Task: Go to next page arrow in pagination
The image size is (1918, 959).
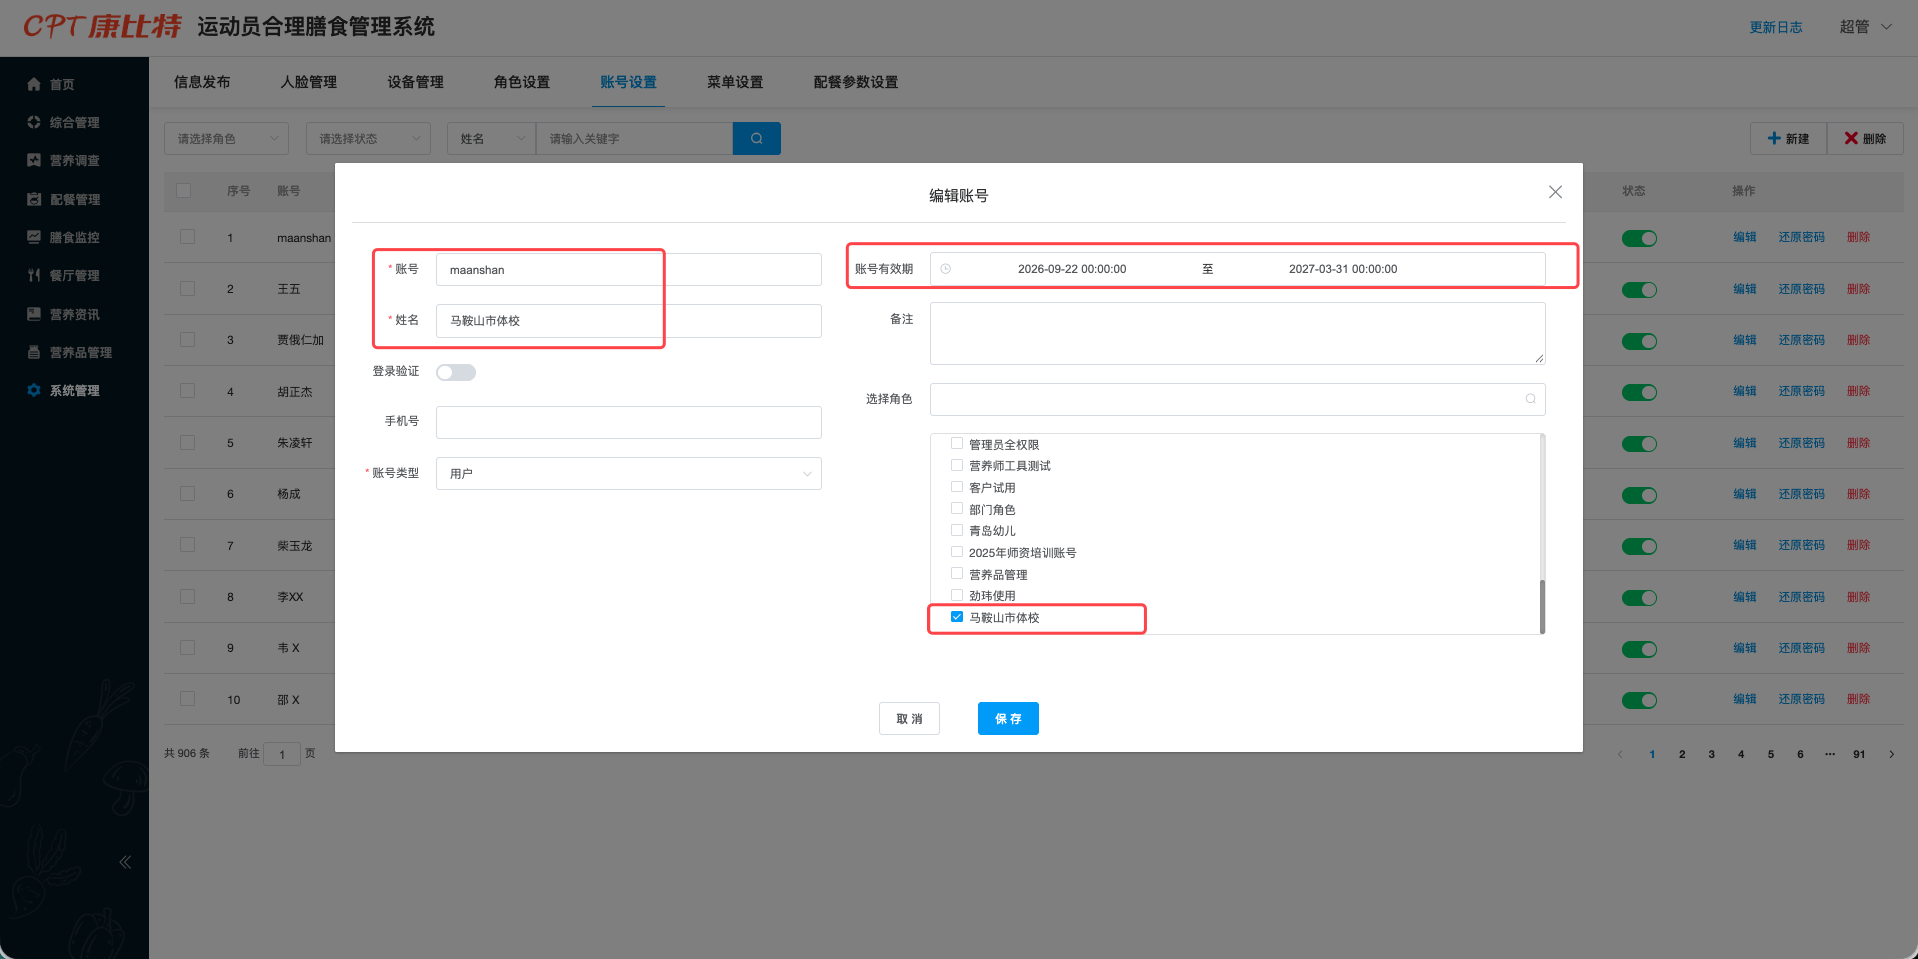Action: (1891, 754)
